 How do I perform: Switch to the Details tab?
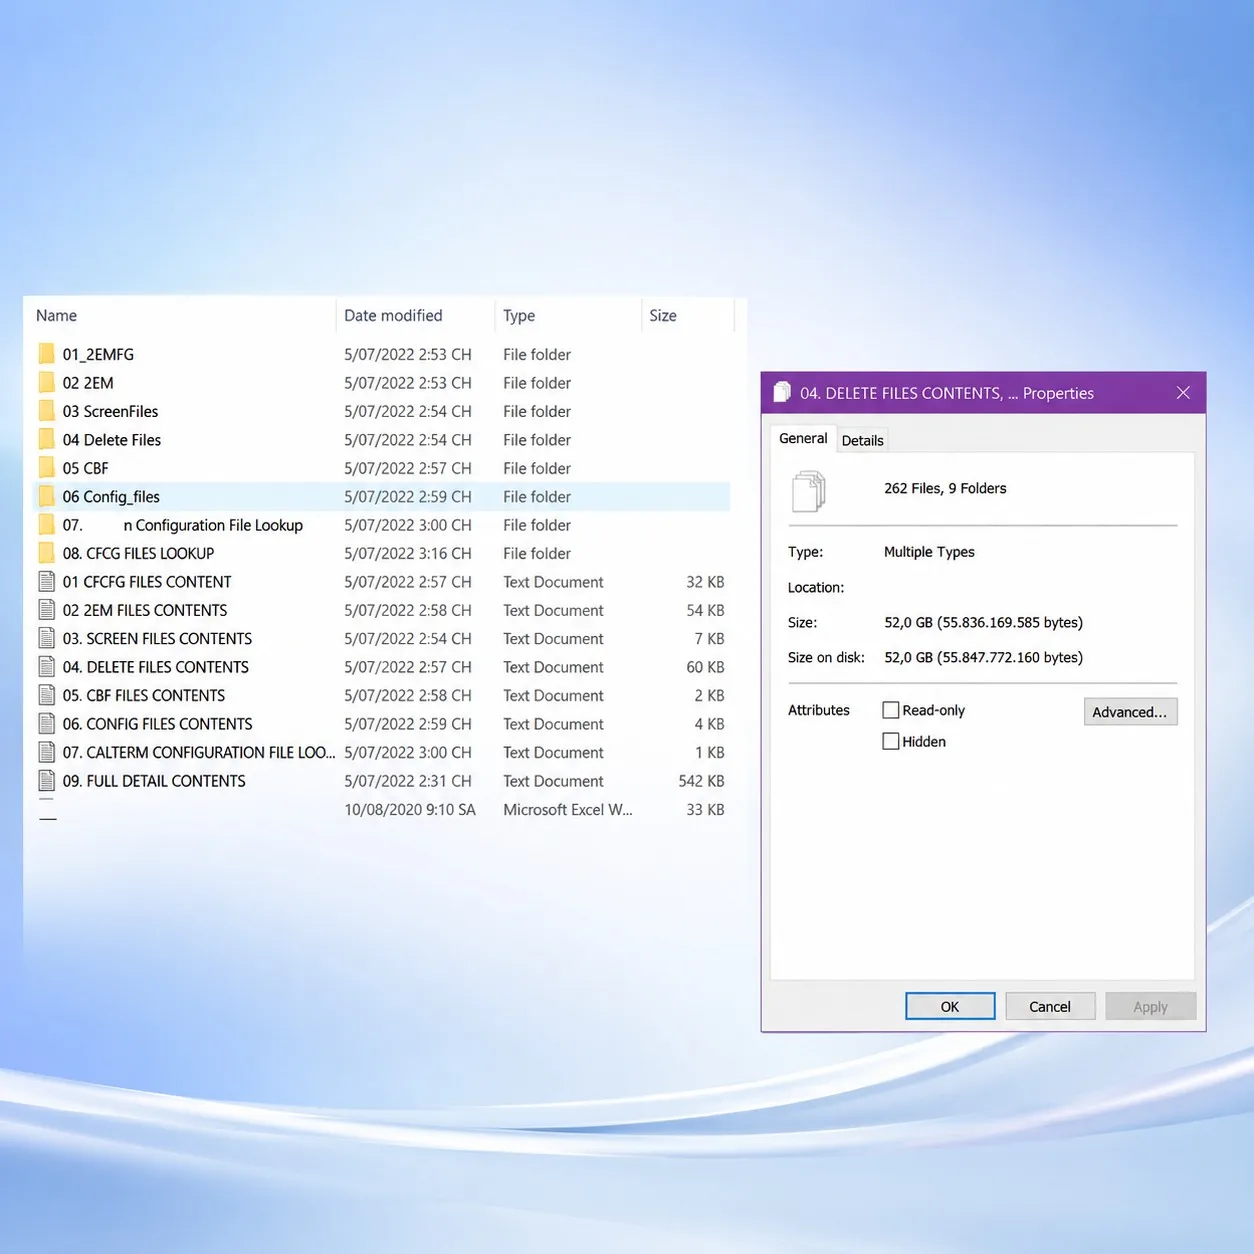pos(862,440)
